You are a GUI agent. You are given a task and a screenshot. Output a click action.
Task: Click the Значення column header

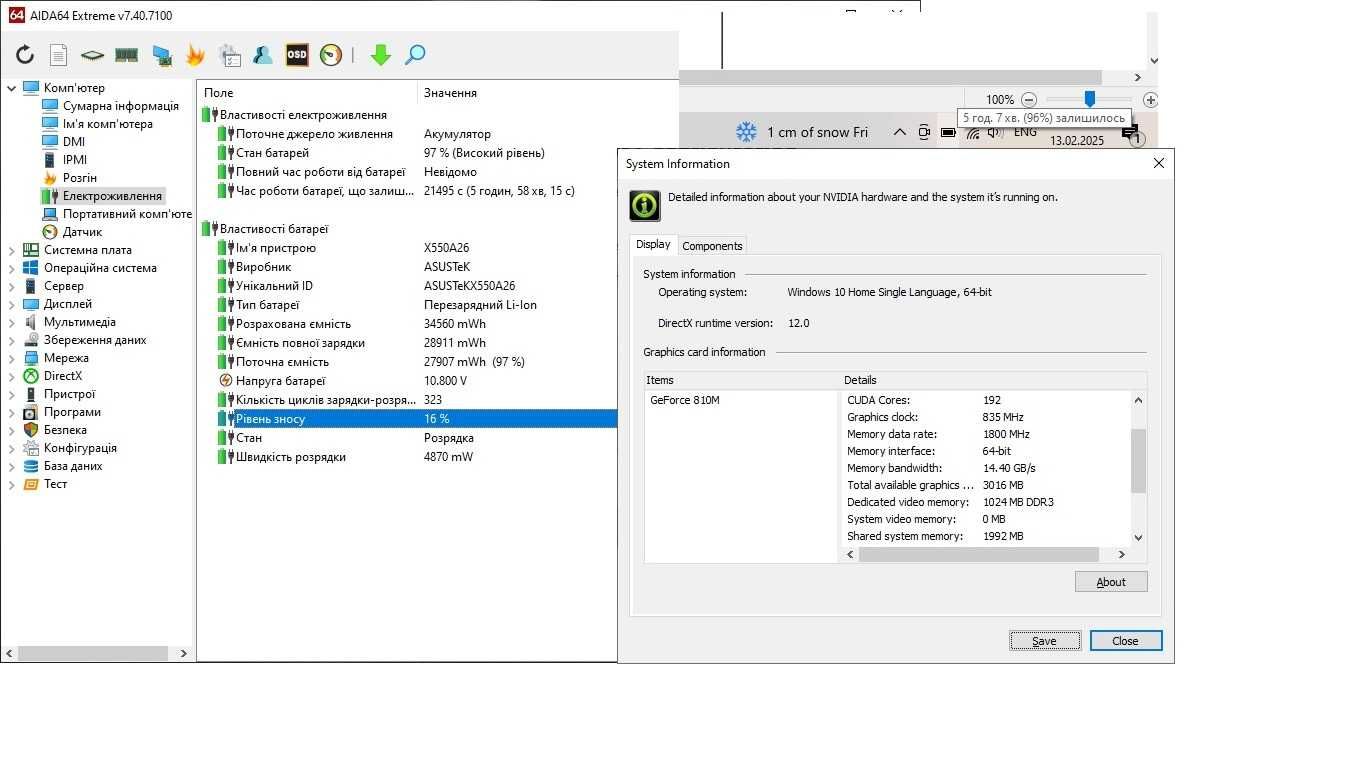(x=548, y=93)
